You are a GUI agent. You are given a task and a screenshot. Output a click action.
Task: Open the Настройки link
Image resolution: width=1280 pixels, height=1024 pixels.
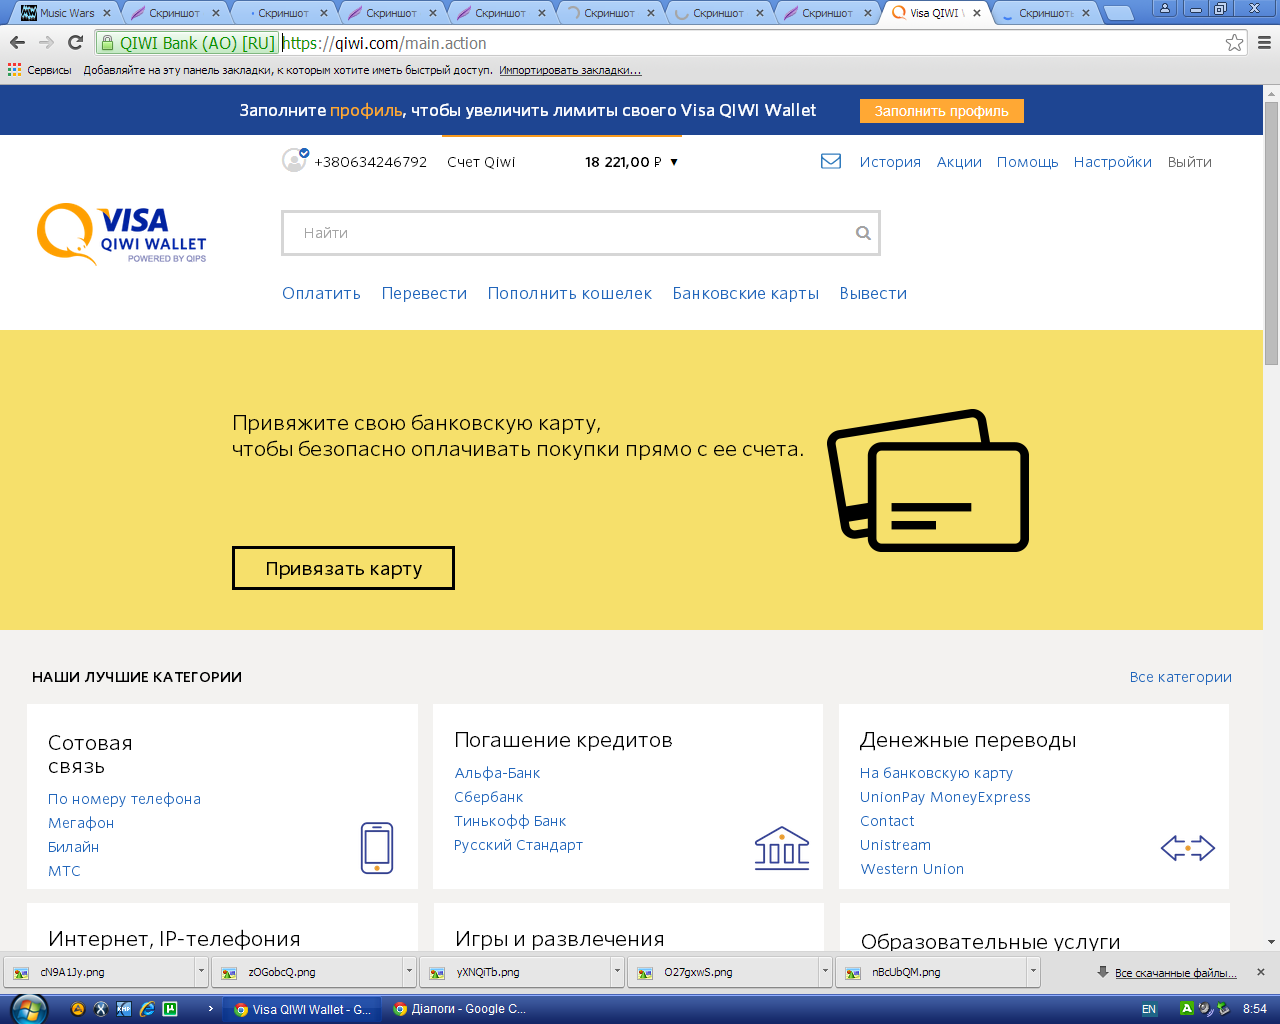[x=1113, y=162]
